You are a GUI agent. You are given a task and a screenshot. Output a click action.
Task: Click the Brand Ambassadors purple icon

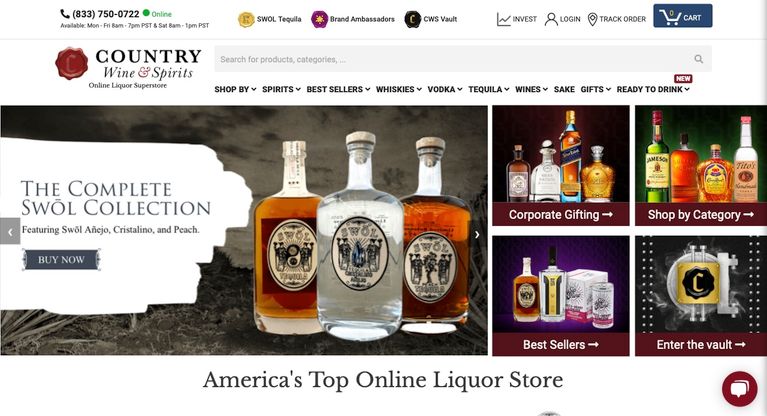pos(319,19)
